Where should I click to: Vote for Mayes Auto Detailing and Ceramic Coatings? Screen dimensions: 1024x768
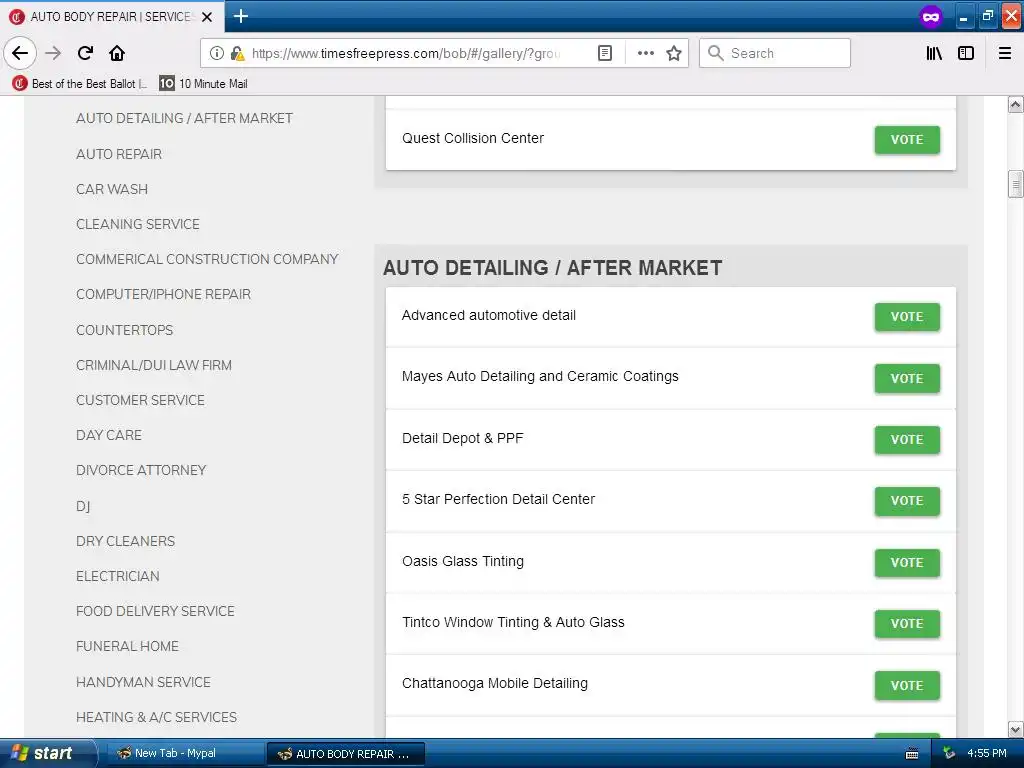point(906,378)
